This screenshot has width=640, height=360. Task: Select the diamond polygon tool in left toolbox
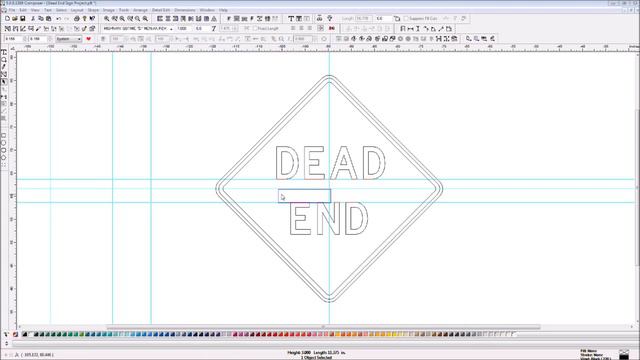click(x=4, y=158)
